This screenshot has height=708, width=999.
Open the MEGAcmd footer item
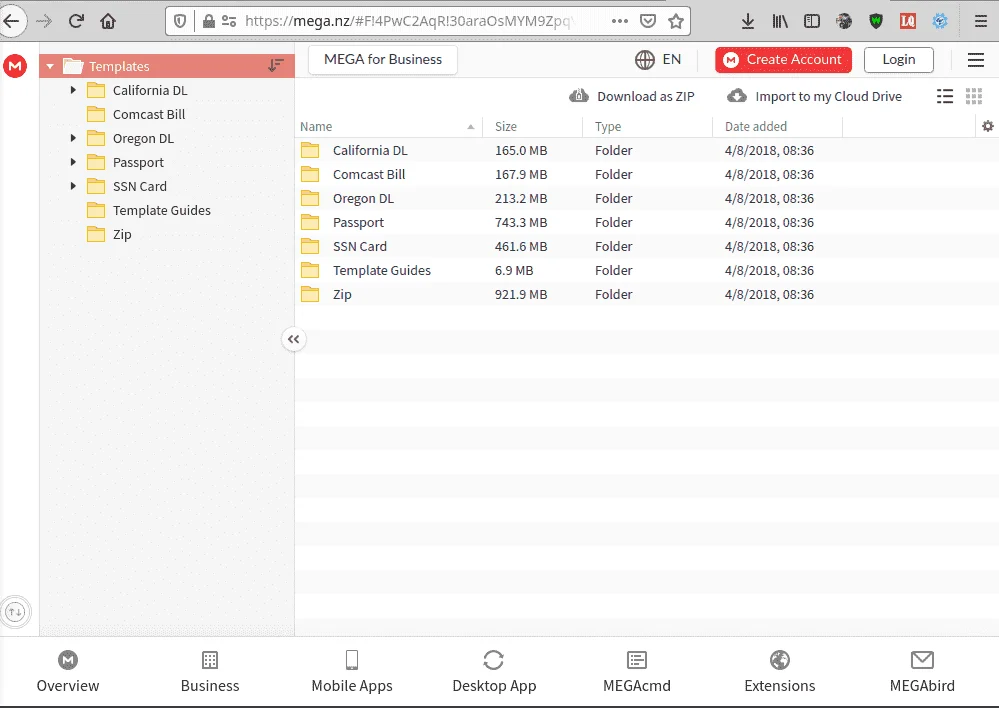tap(636, 672)
